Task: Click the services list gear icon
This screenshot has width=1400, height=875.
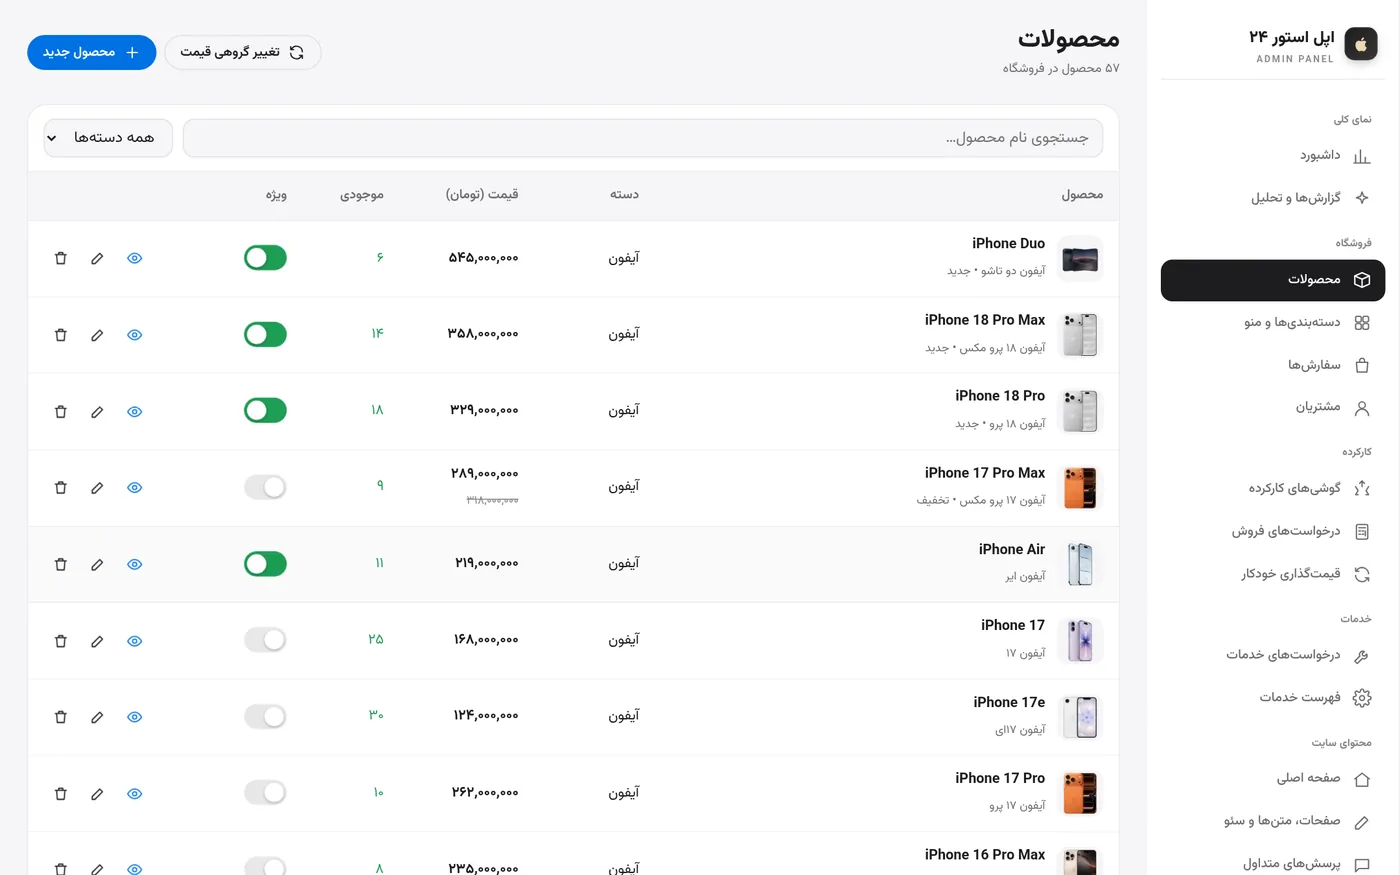Action: pos(1362,698)
